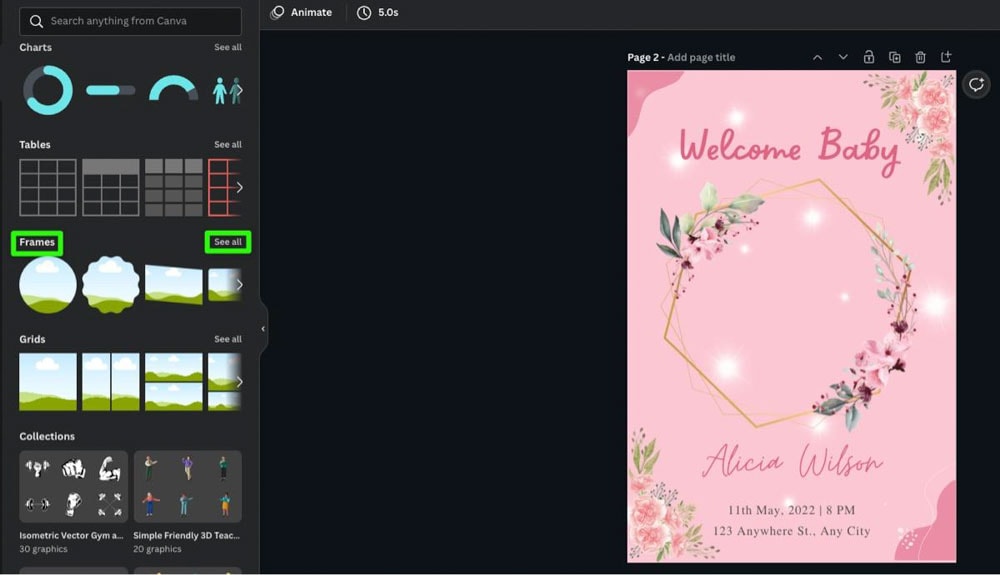
Task: Show more chart options with arrow
Action: coord(239,91)
